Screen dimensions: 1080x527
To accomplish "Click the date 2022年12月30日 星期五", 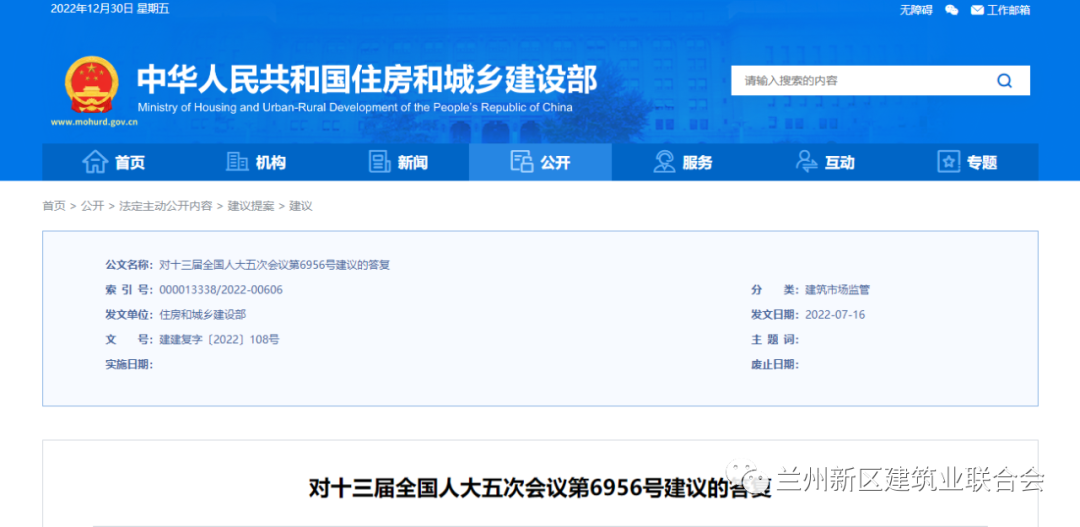I will 110,9.
